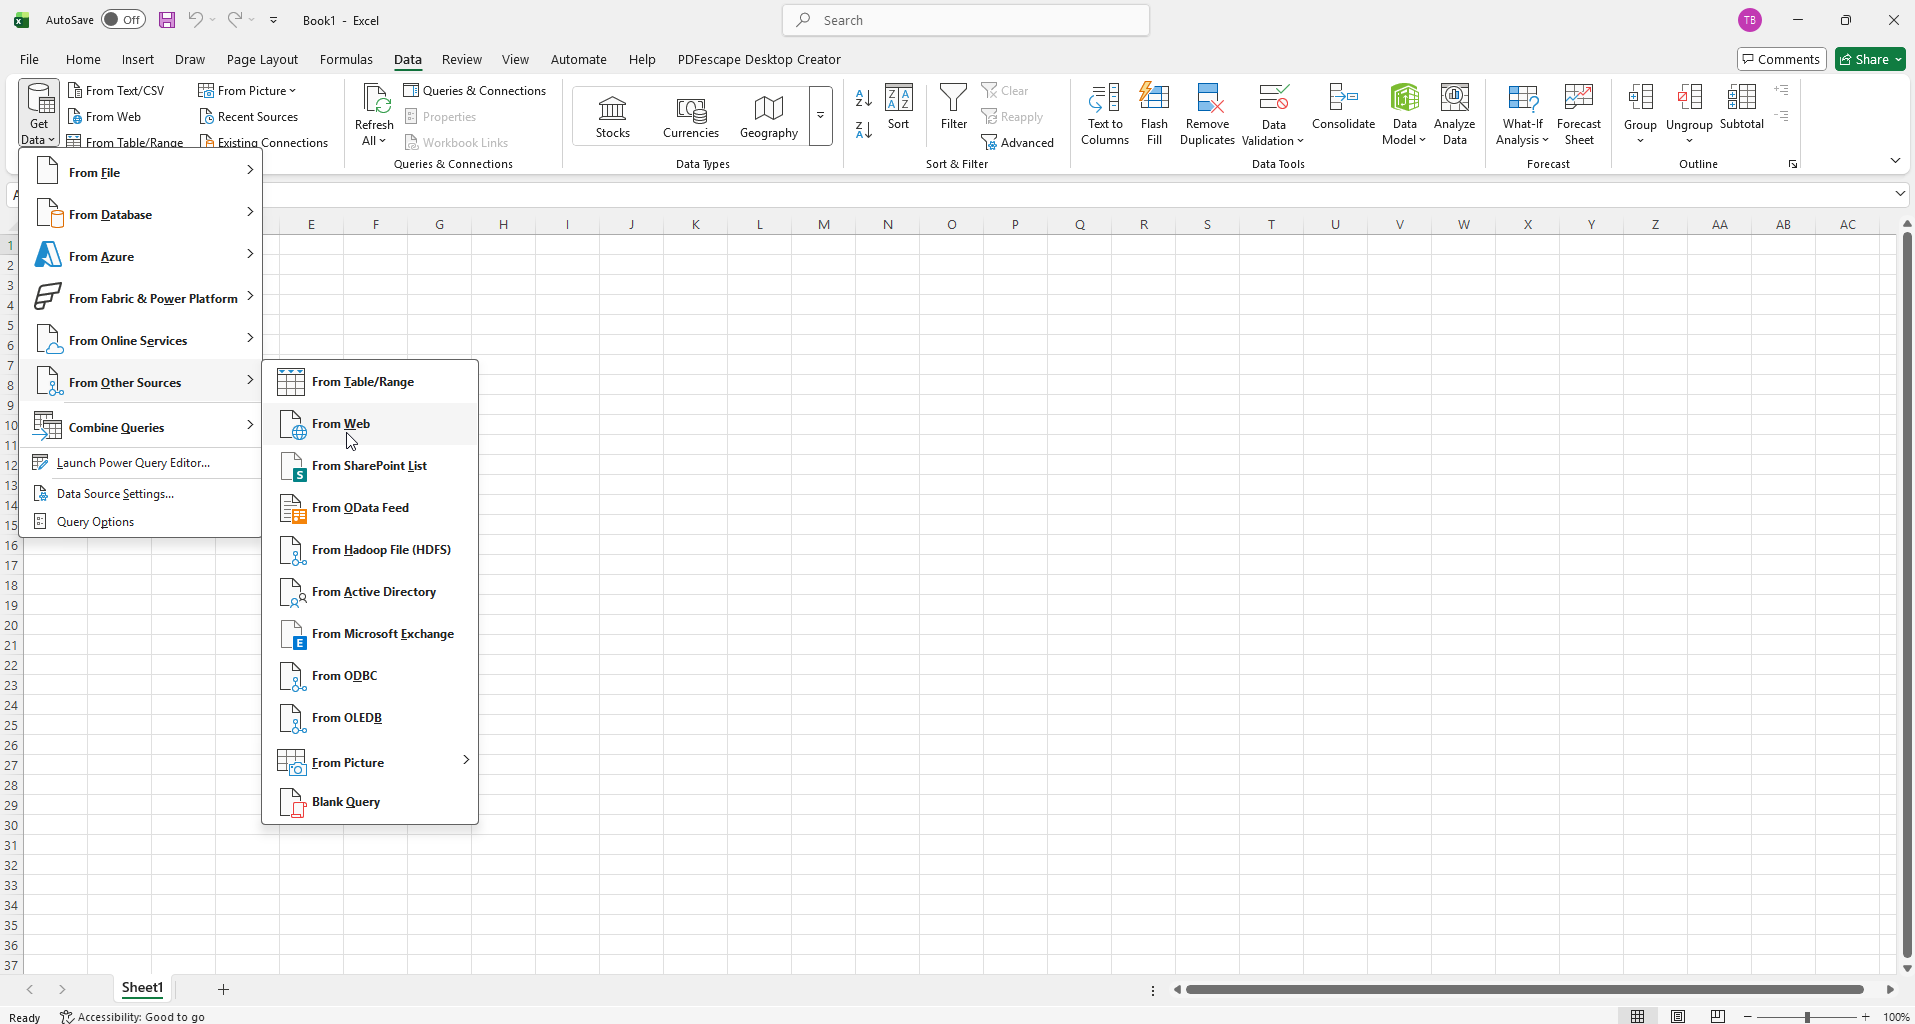The width and height of the screenshot is (1915, 1024).
Task: Expand Combine Queries submenu
Action: tap(141, 427)
